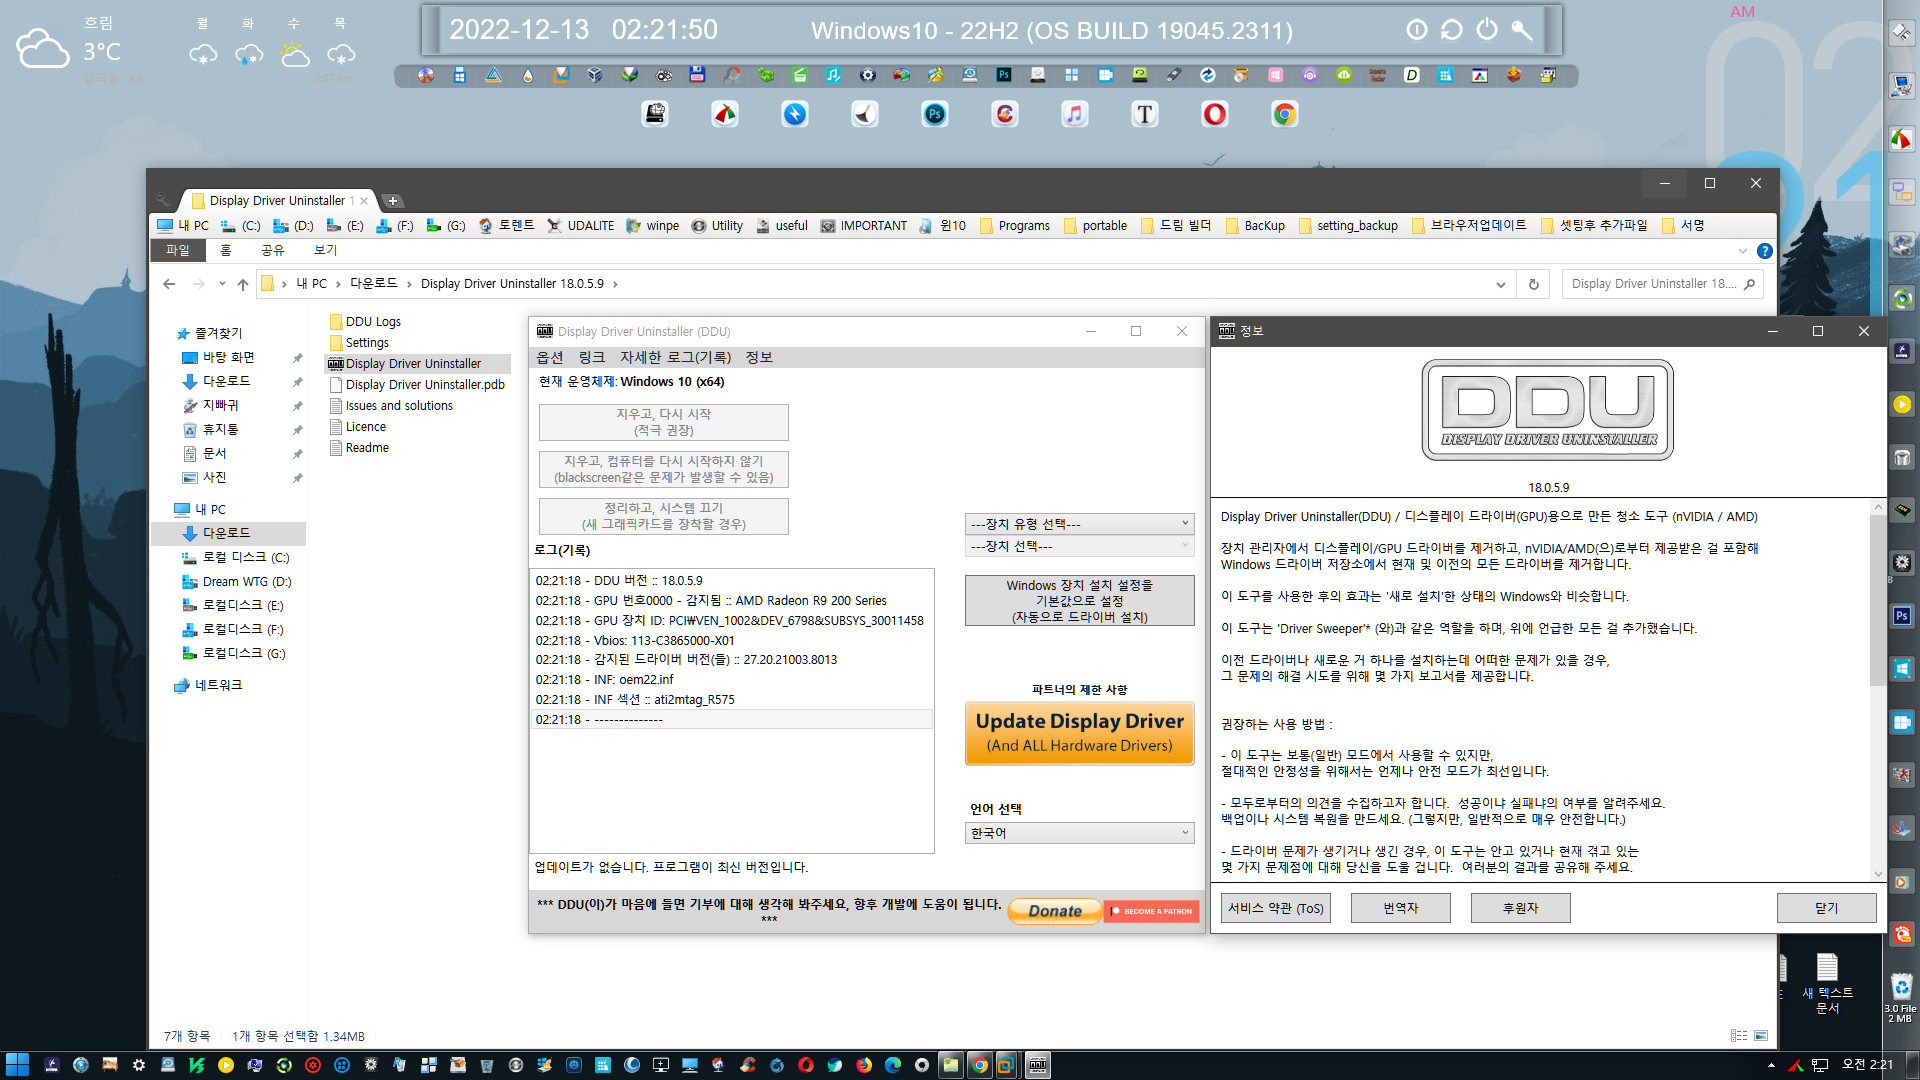Expand the Explorer ribbon chevron
Screen dimensions: 1920x1080
pos(1743,251)
